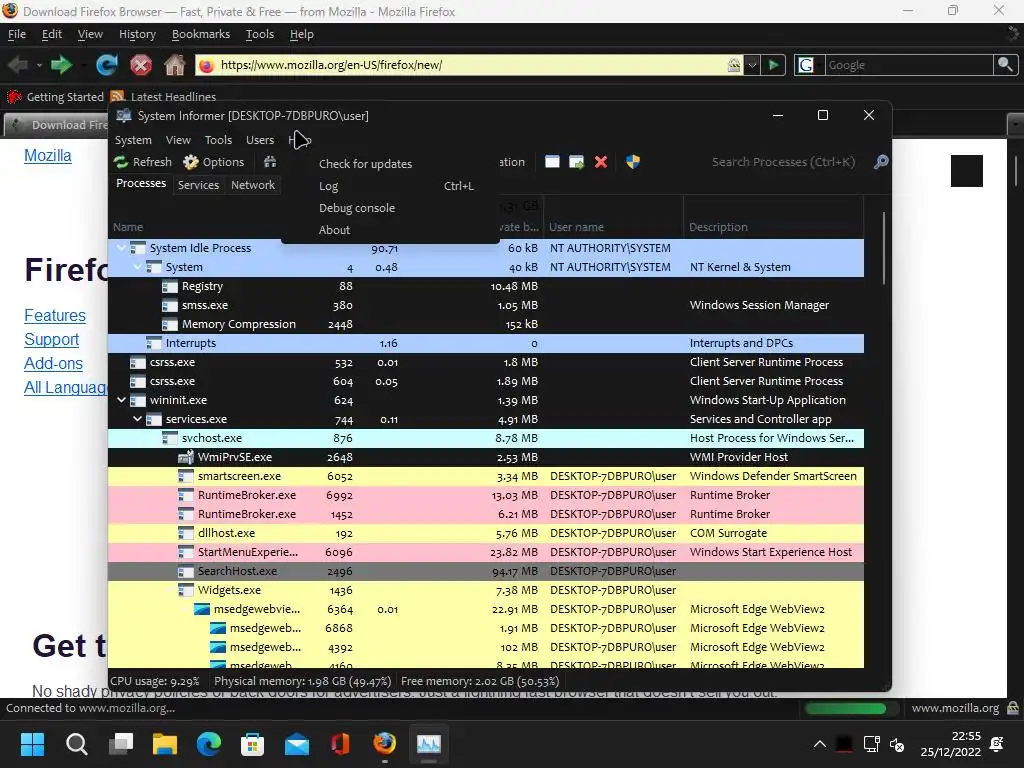
Task: Open Debug console from menu
Action: (x=357, y=208)
